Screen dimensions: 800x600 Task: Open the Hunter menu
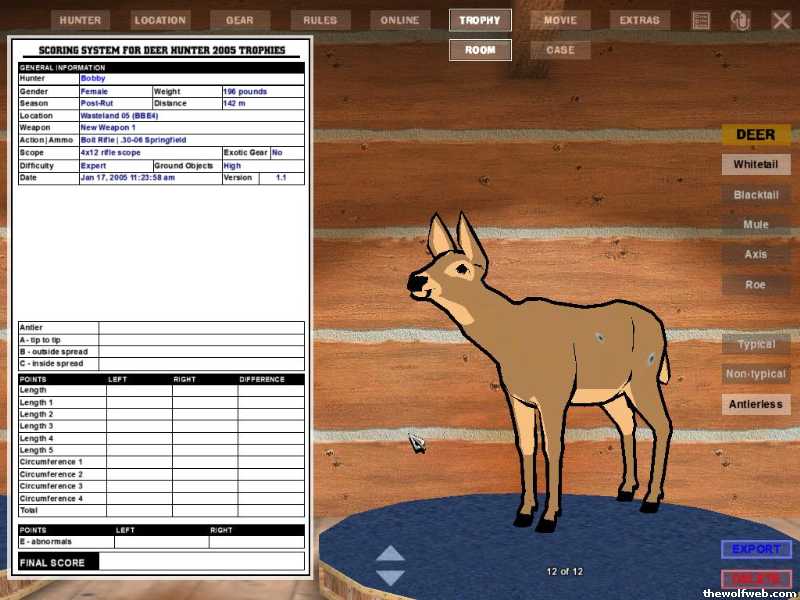(79, 20)
